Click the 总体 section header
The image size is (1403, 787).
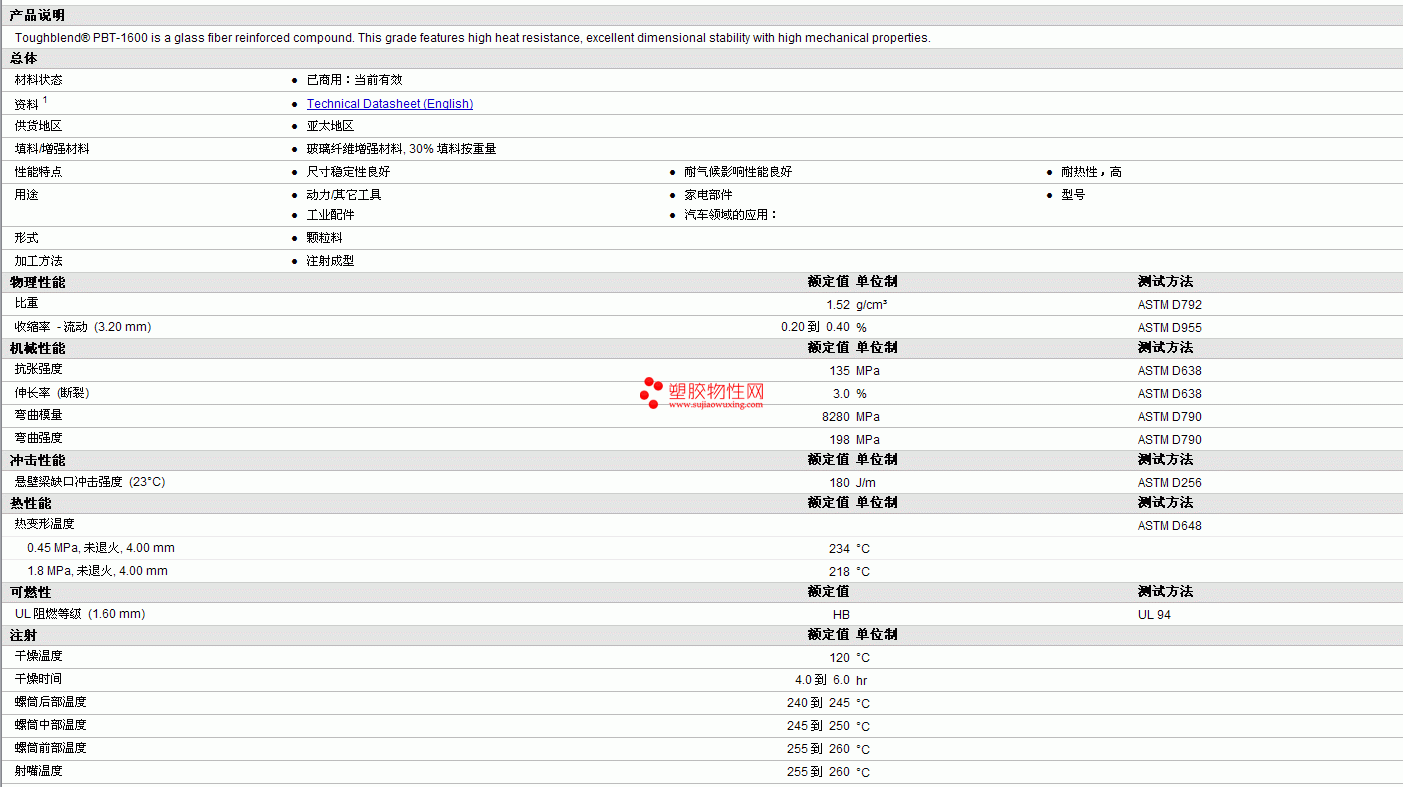tap(23, 59)
